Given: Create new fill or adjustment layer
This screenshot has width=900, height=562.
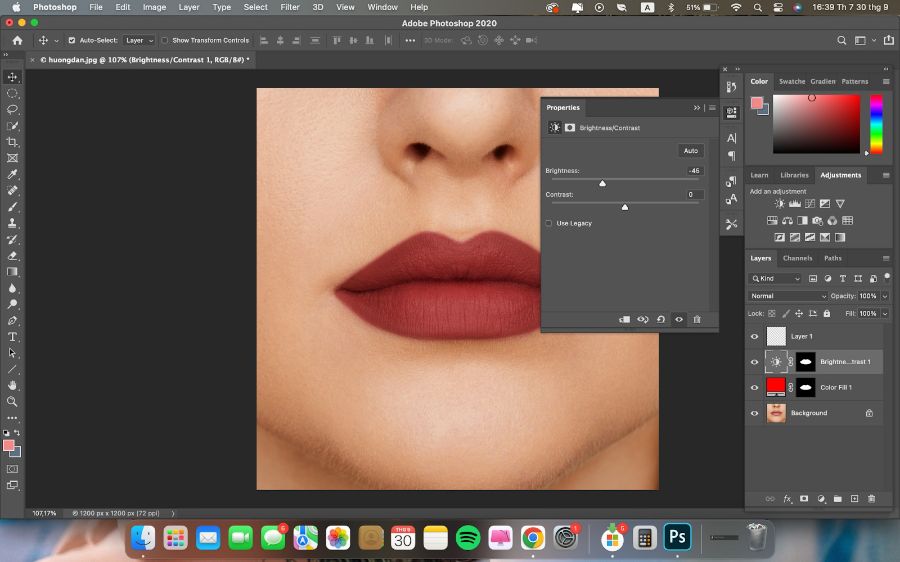Looking at the screenshot, I should (x=821, y=499).
